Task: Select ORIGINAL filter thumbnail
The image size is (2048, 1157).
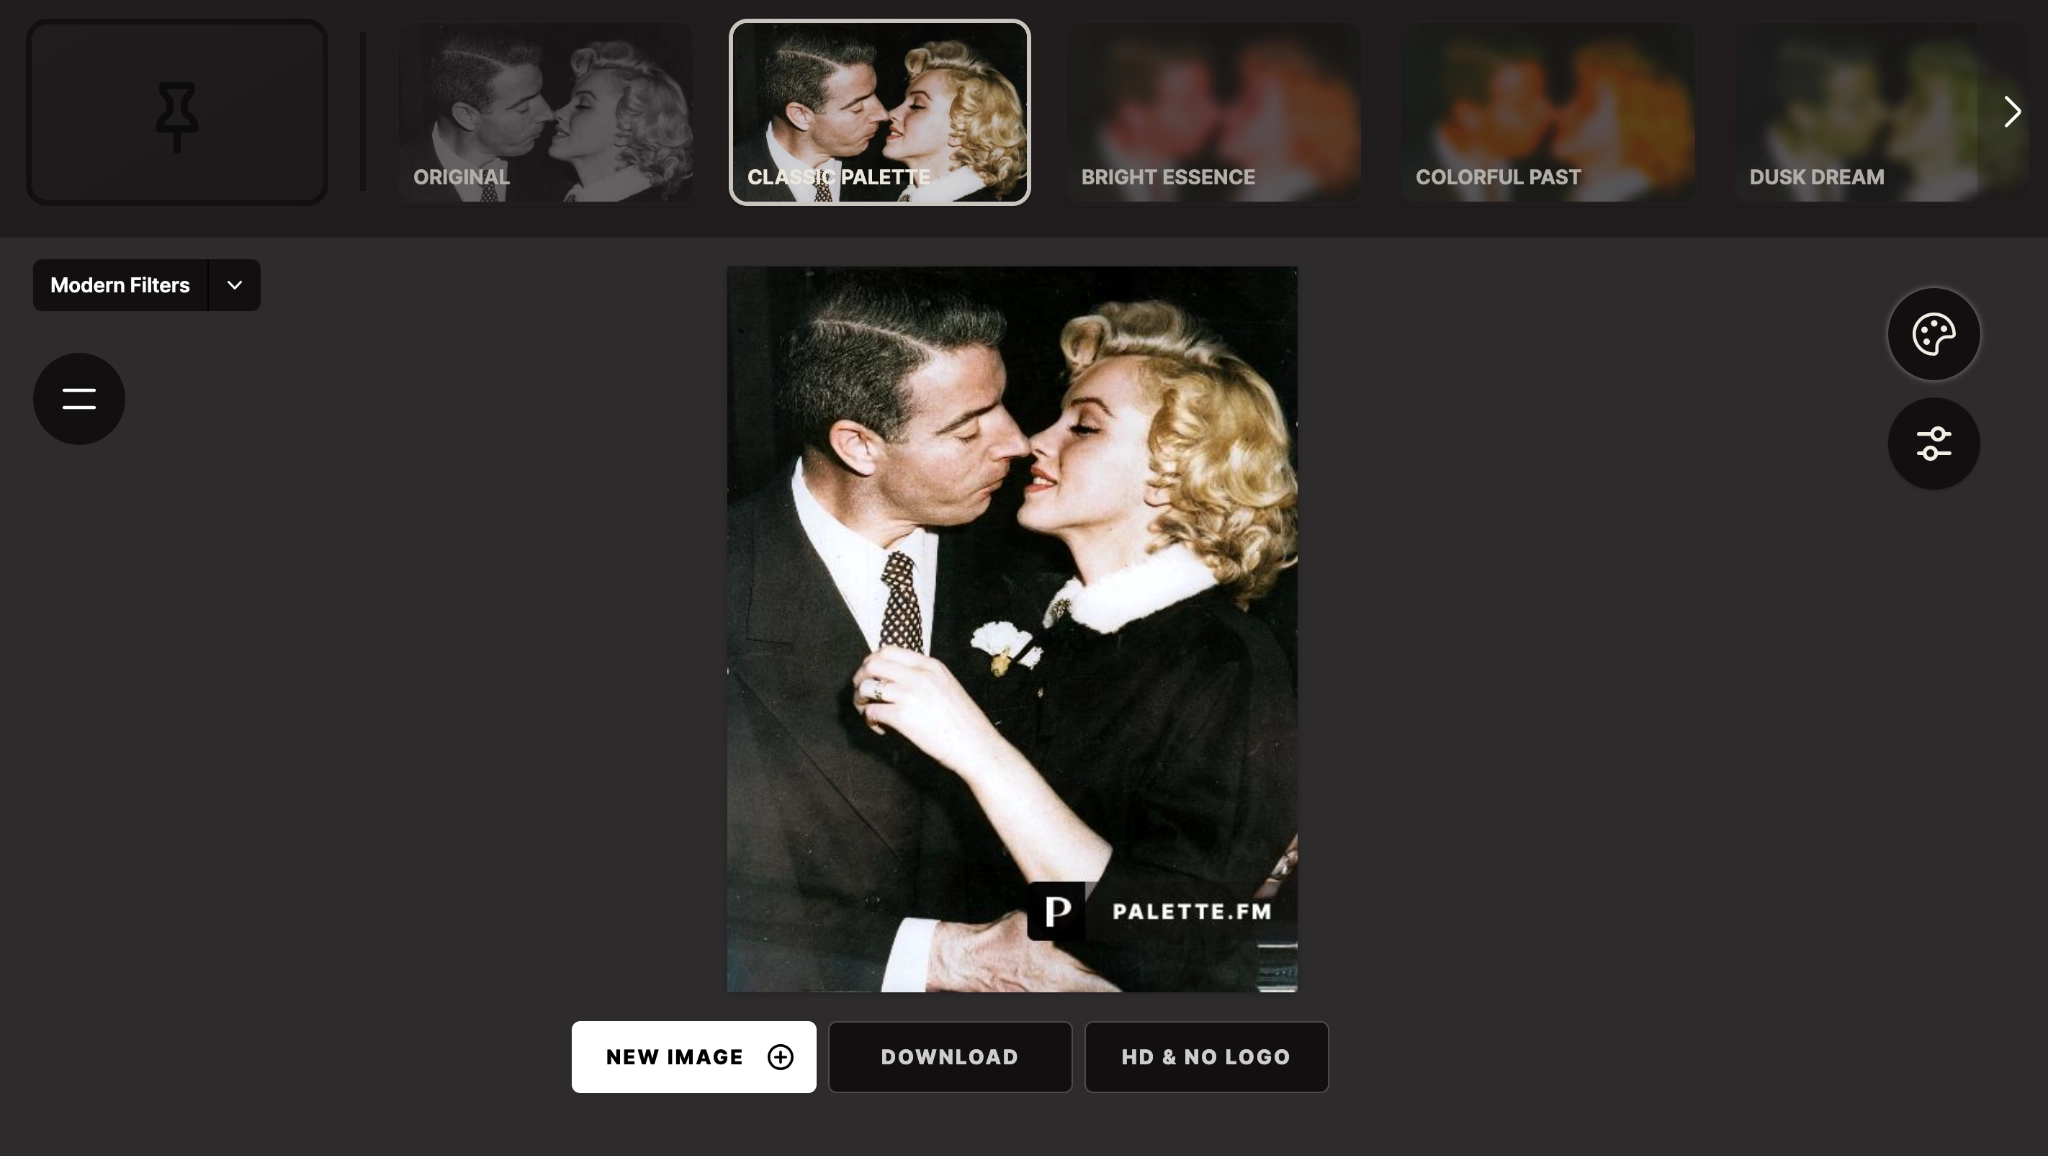Action: (x=546, y=112)
